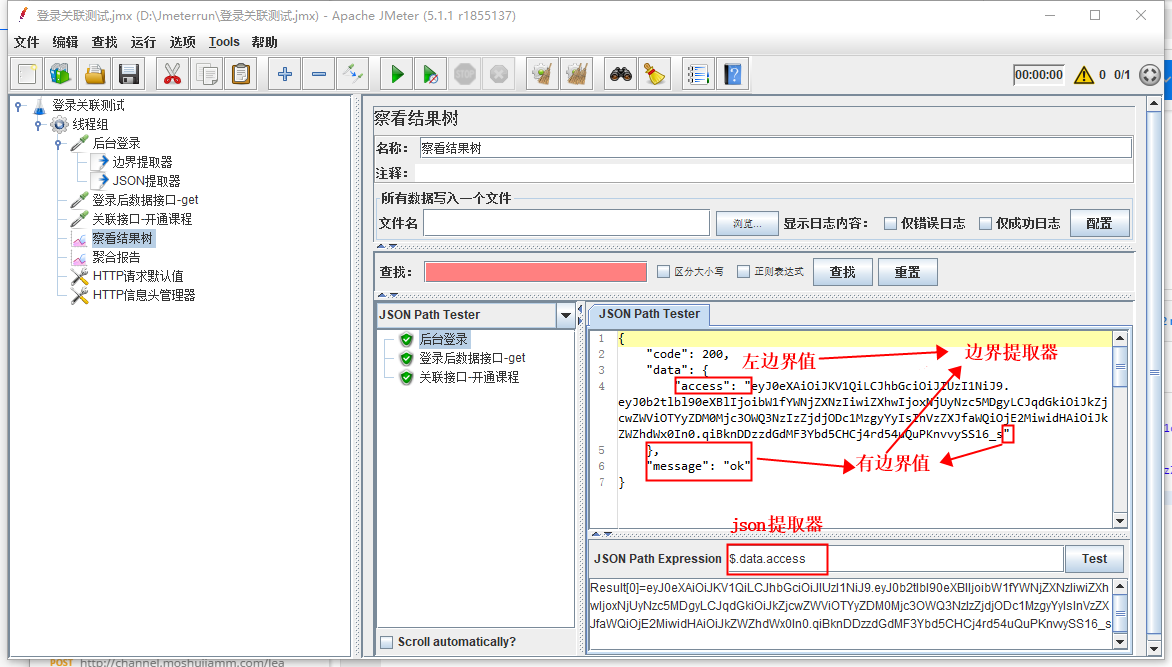This screenshot has width=1172, height=667.
Task: Select HTTP请求默认值 tree node
Action: [x=138, y=277]
